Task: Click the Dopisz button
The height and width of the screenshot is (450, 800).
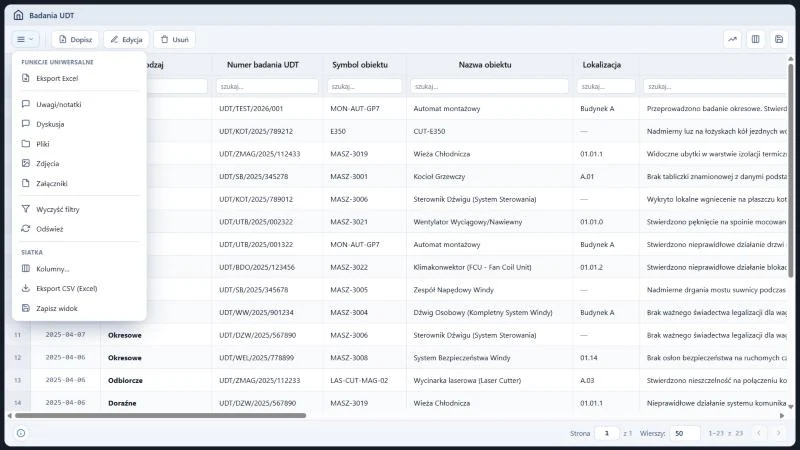Action: (x=75, y=39)
